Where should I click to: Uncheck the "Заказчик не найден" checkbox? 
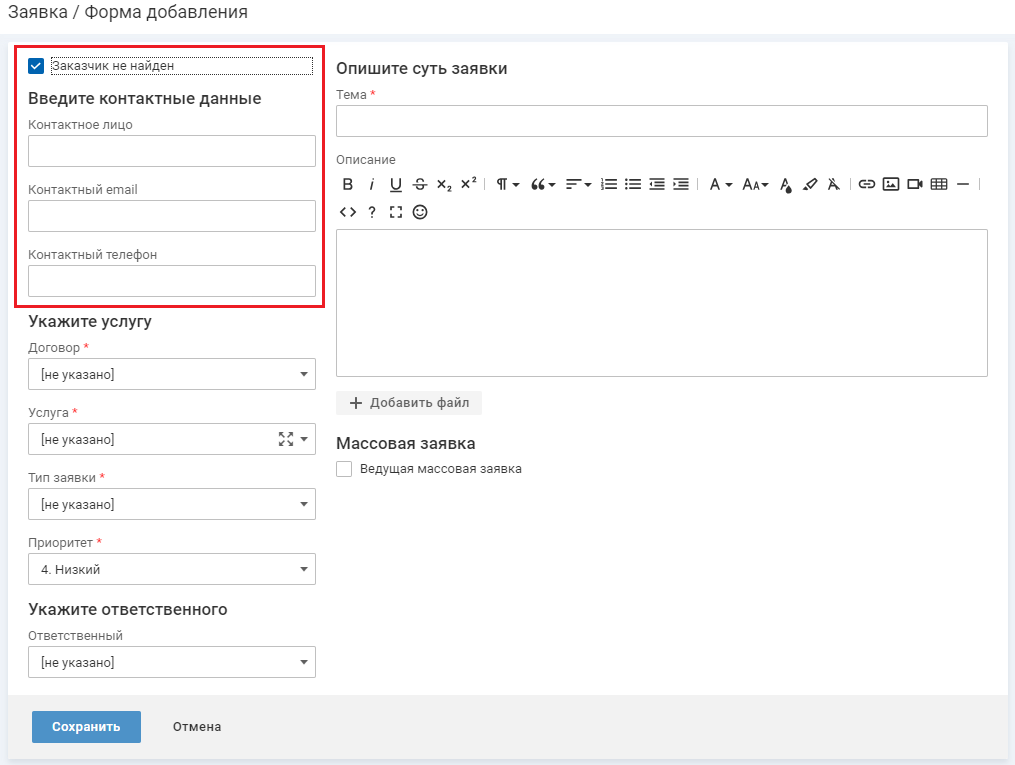(36, 66)
